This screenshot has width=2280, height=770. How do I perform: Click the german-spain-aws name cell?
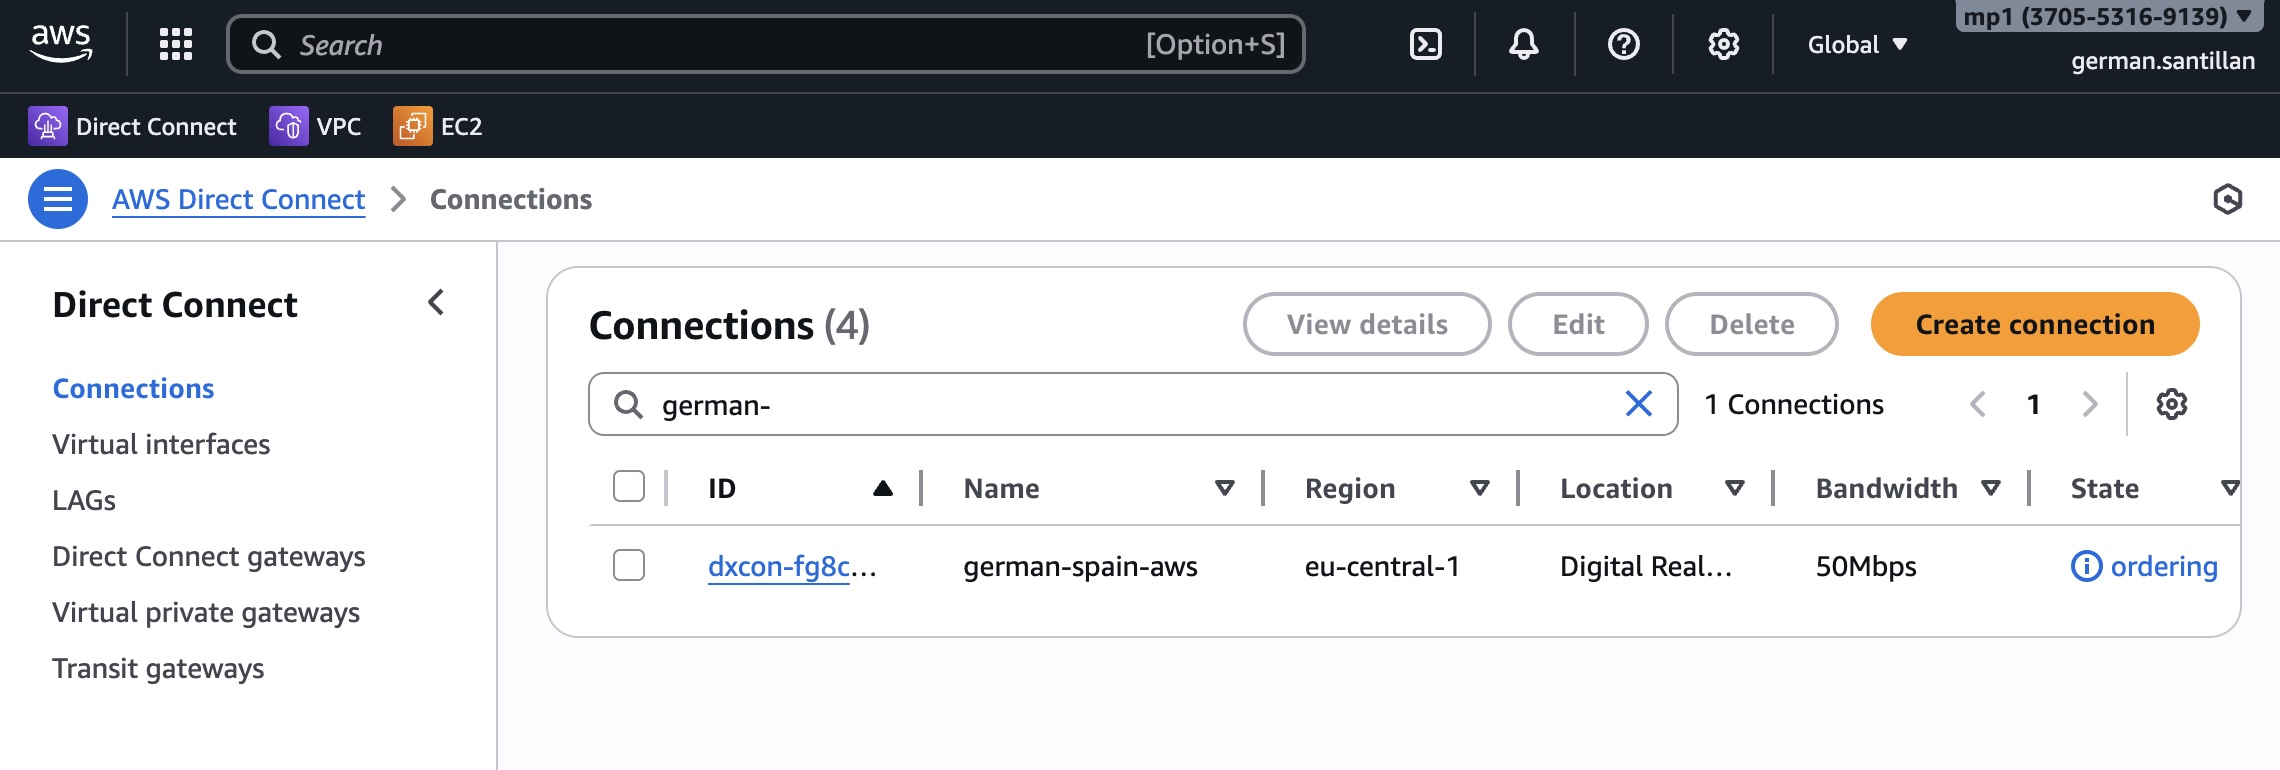pos(1080,566)
